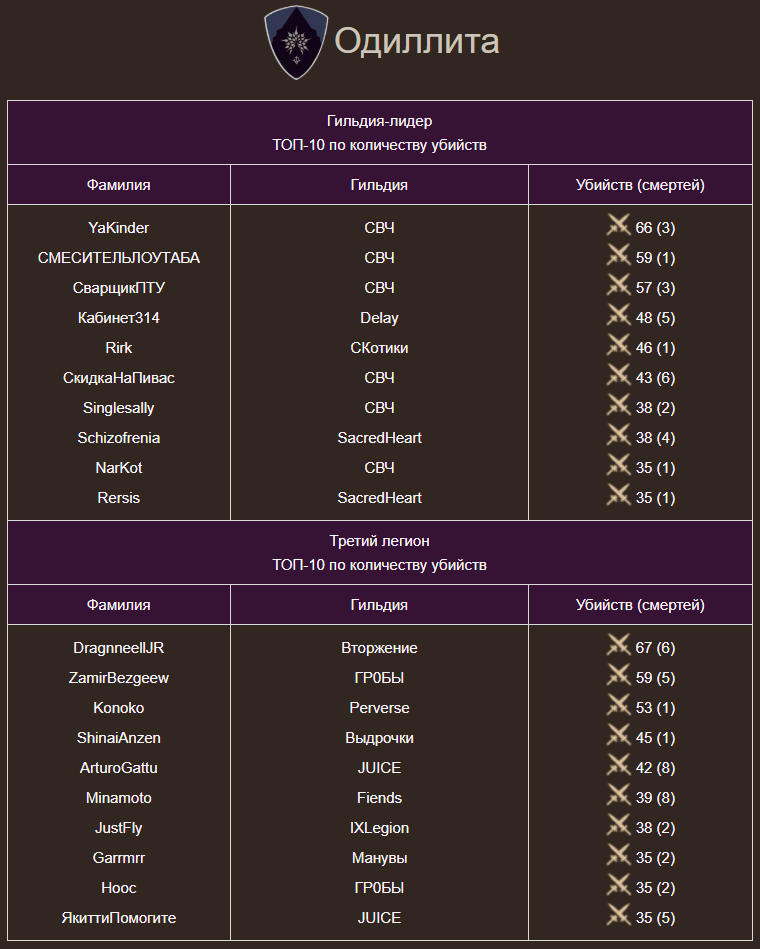Click crossed swords icon in DragnneelJR row
Screen dimensions: 760x949
pyautogui.click(x=618, y=646)
